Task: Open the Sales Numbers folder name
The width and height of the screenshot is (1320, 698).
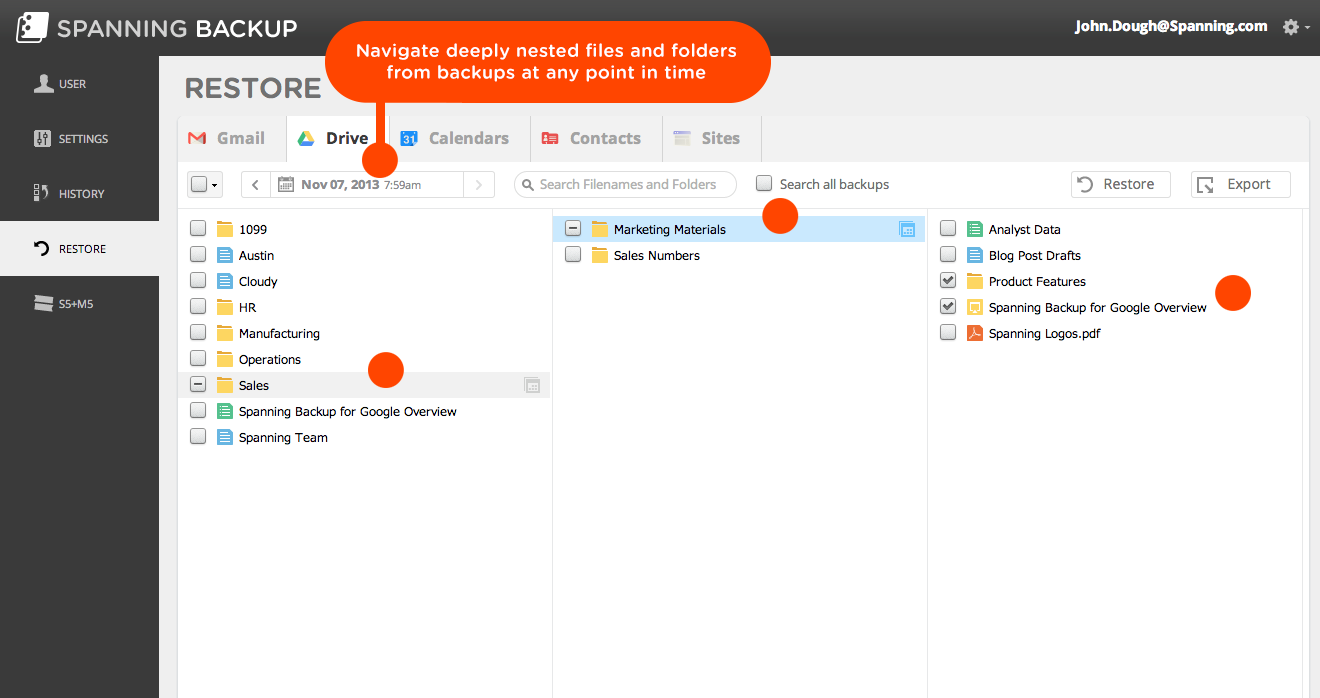Action: (657, 256)
